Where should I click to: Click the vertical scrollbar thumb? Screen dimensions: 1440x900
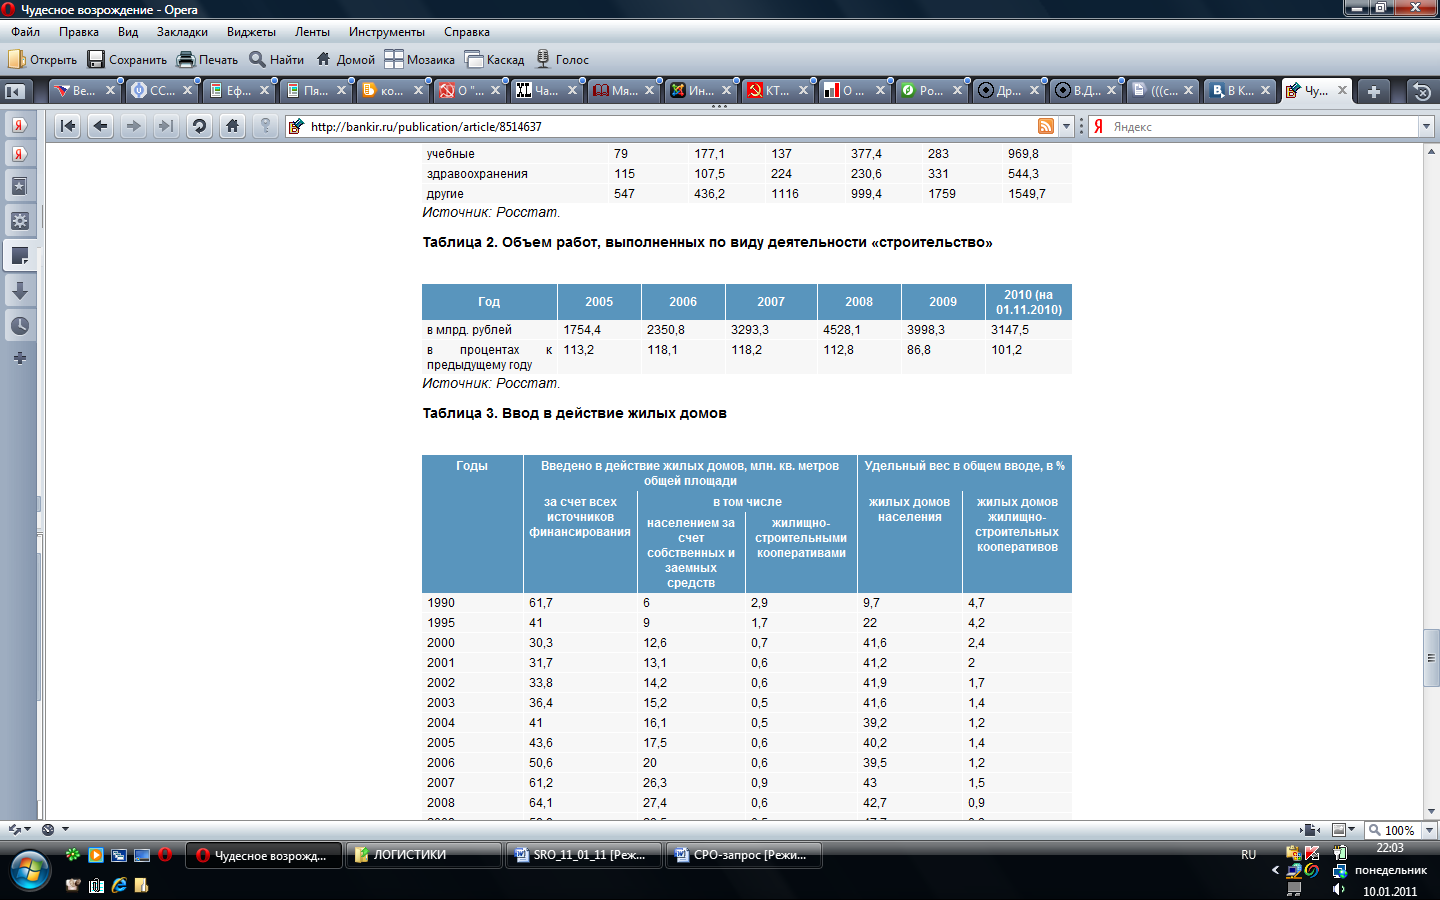(1431, 657)
